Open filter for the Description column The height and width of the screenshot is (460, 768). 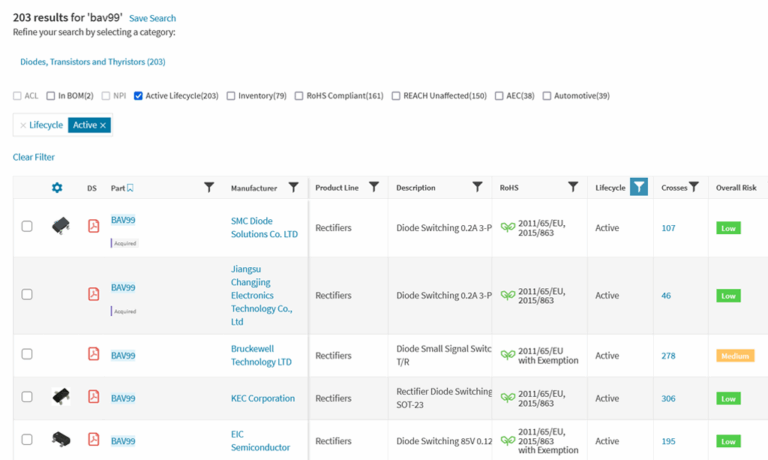[x=478, y=187]
